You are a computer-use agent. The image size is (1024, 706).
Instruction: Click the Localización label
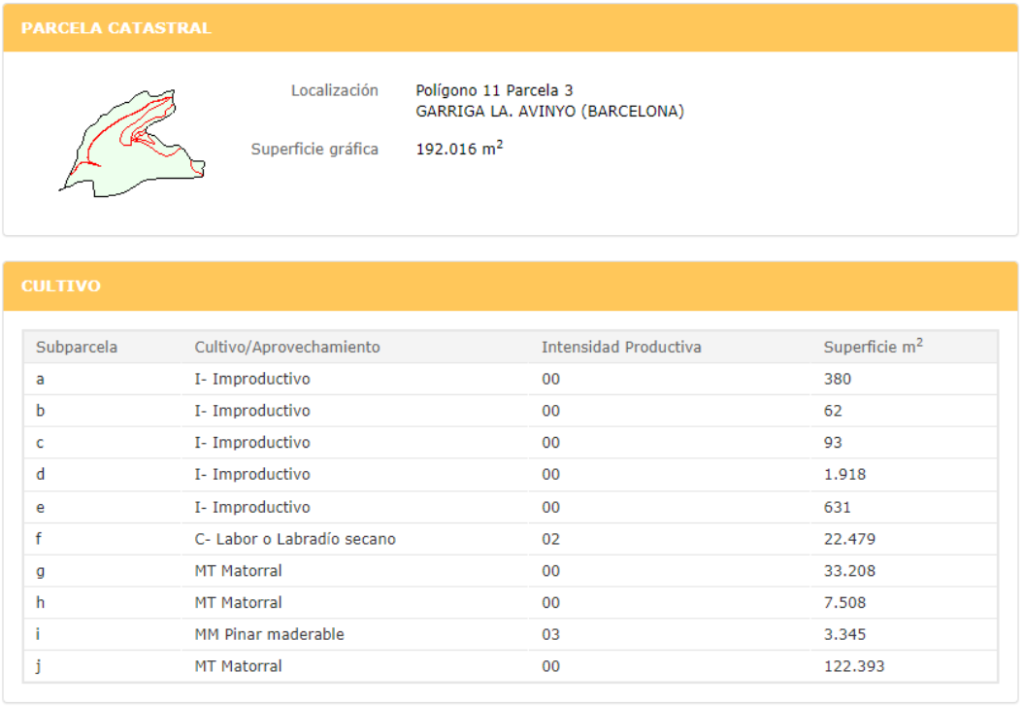[334, 91]
